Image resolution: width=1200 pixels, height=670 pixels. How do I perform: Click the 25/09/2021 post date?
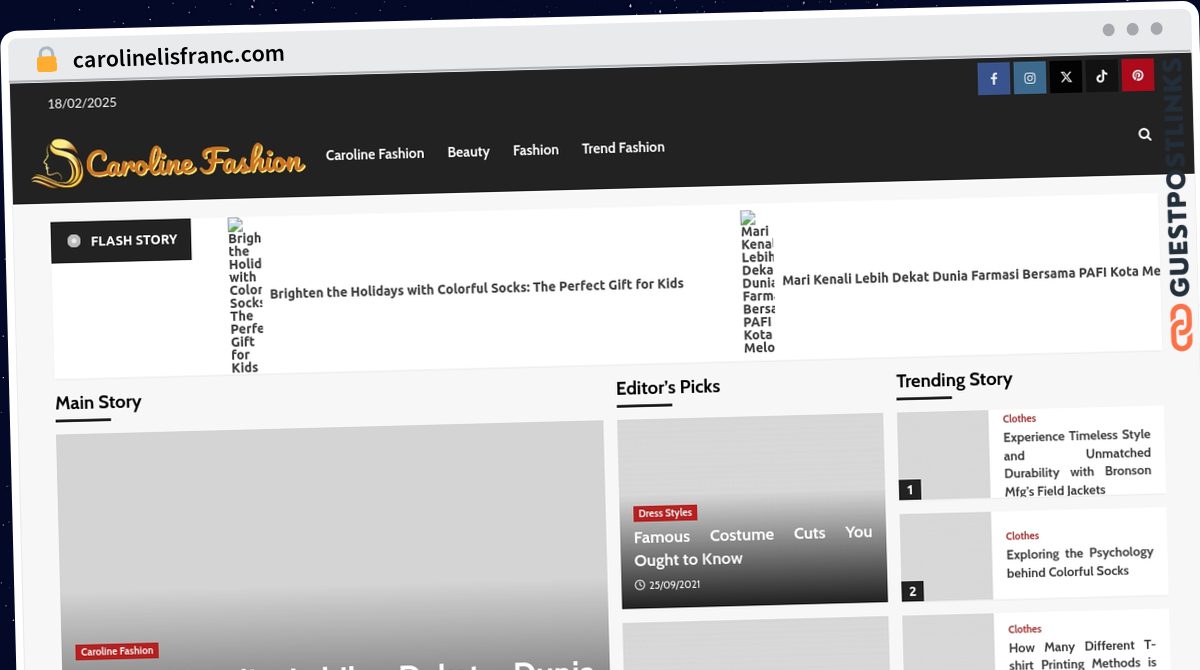667,585
